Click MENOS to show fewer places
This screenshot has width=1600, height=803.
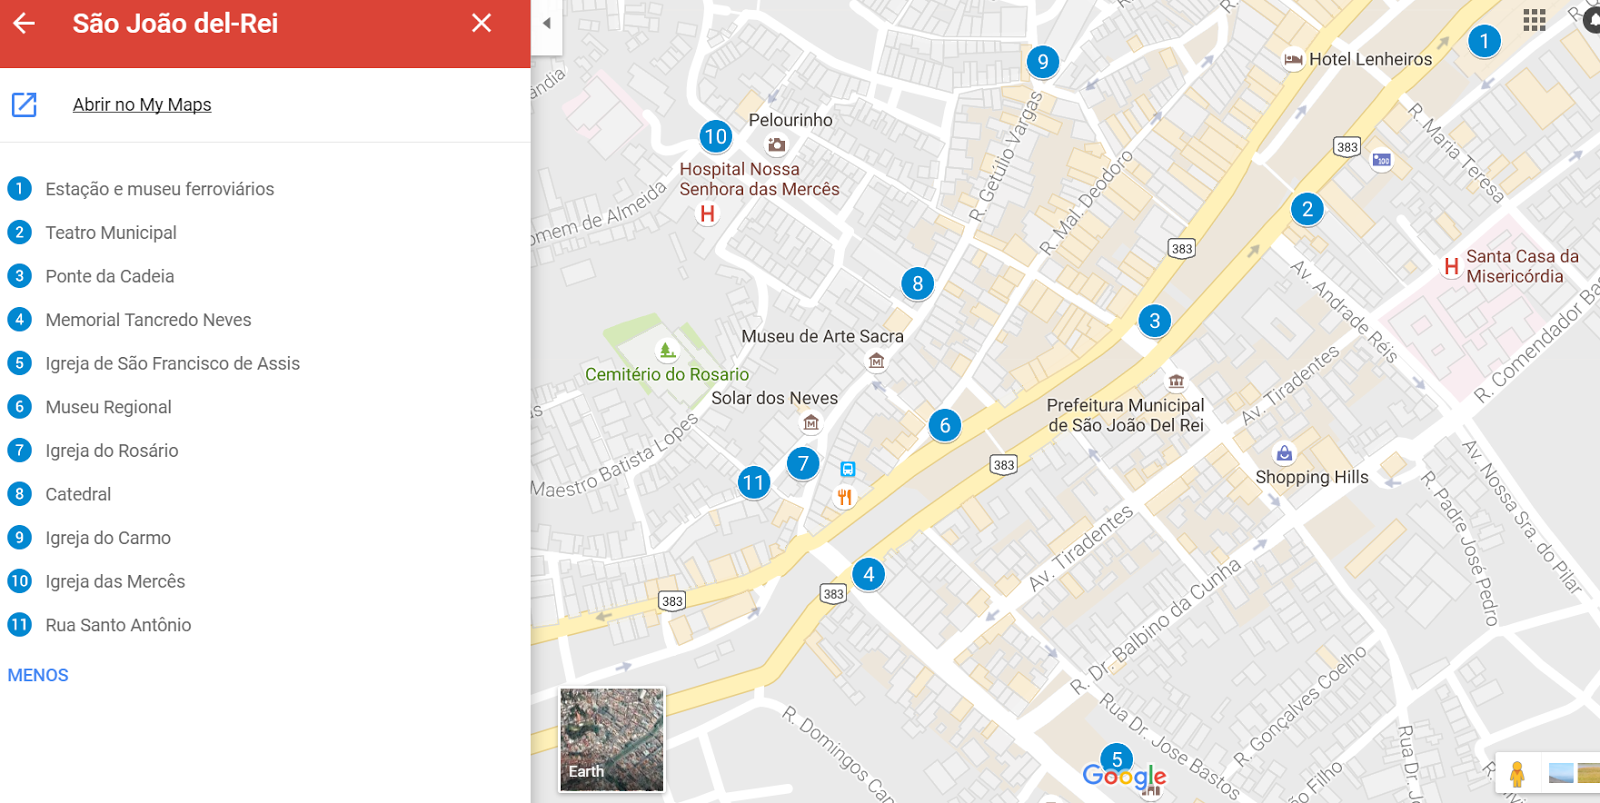point(38,675)
